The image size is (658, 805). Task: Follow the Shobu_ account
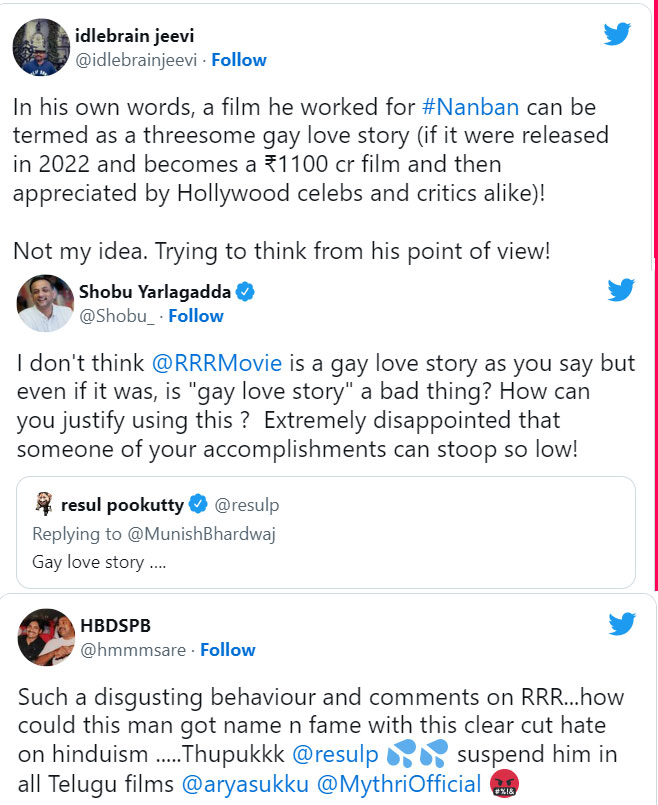click(196, 316)
